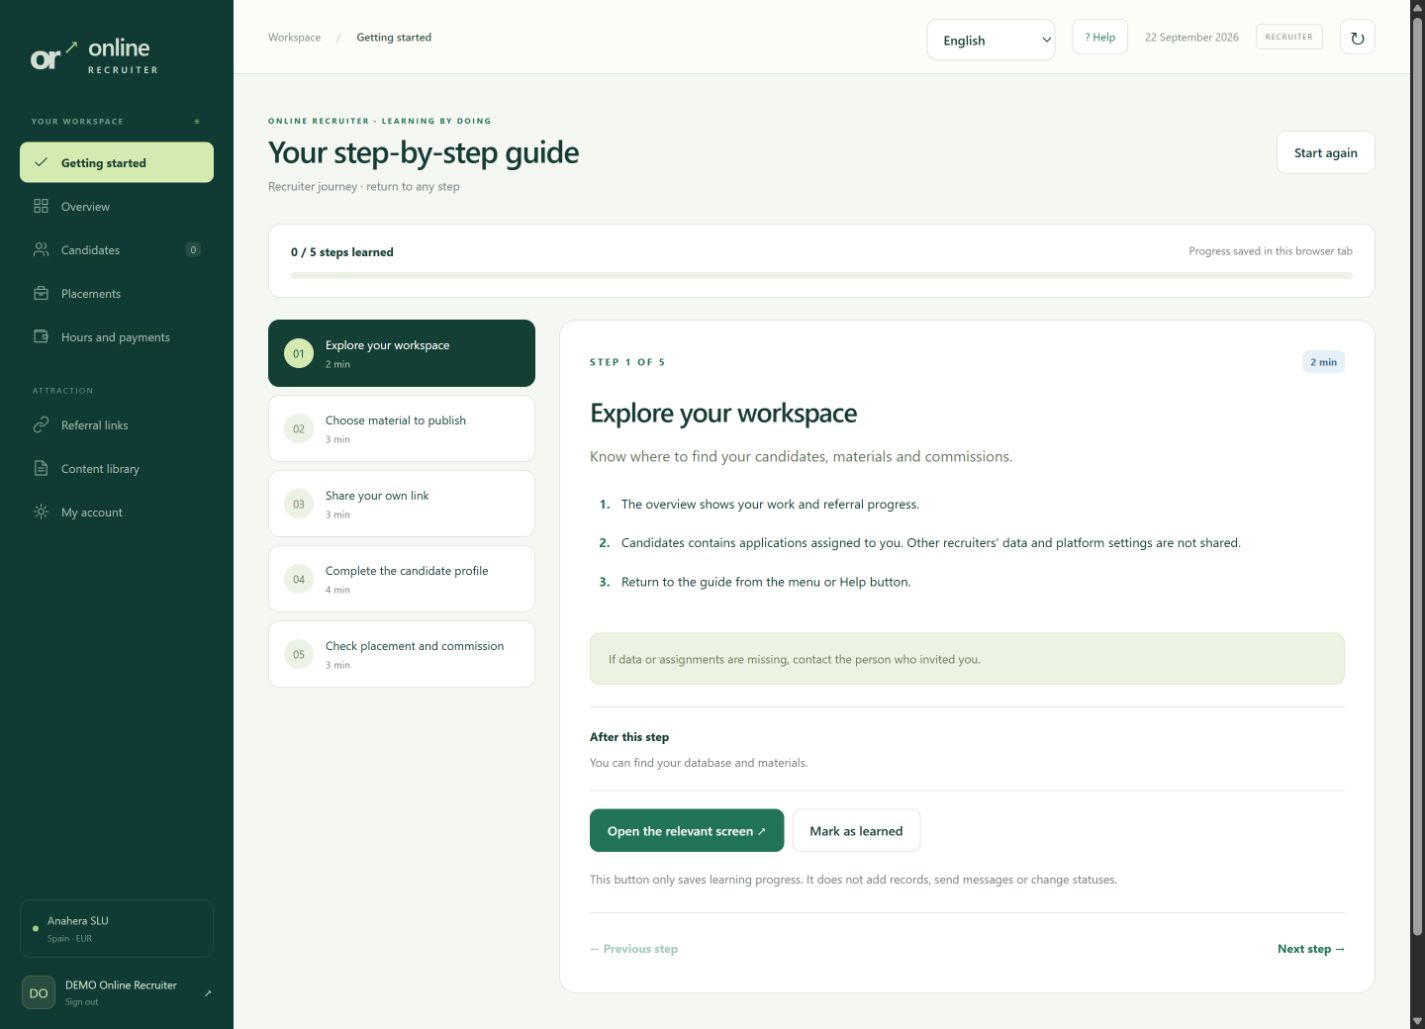
Task: Select step Check placement and commission
Action: click(x=401, y=654)
